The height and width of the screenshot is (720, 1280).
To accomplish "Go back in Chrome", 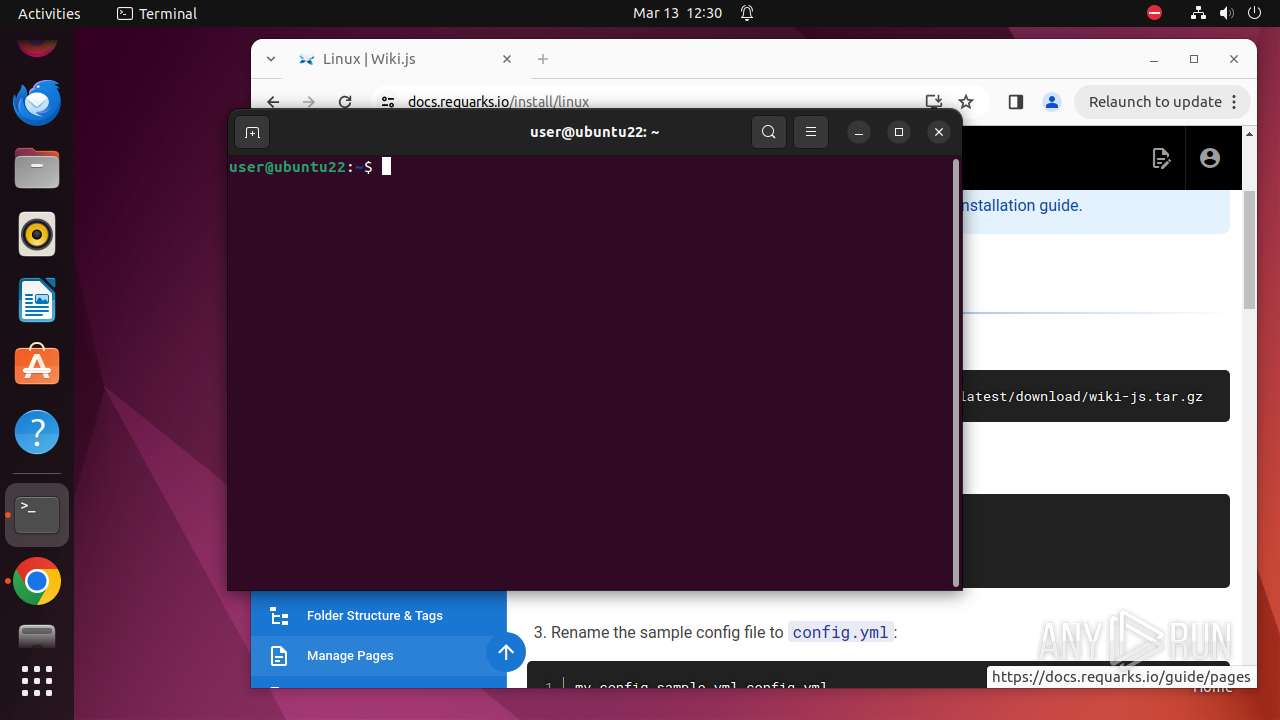I will tap(273, 102).
